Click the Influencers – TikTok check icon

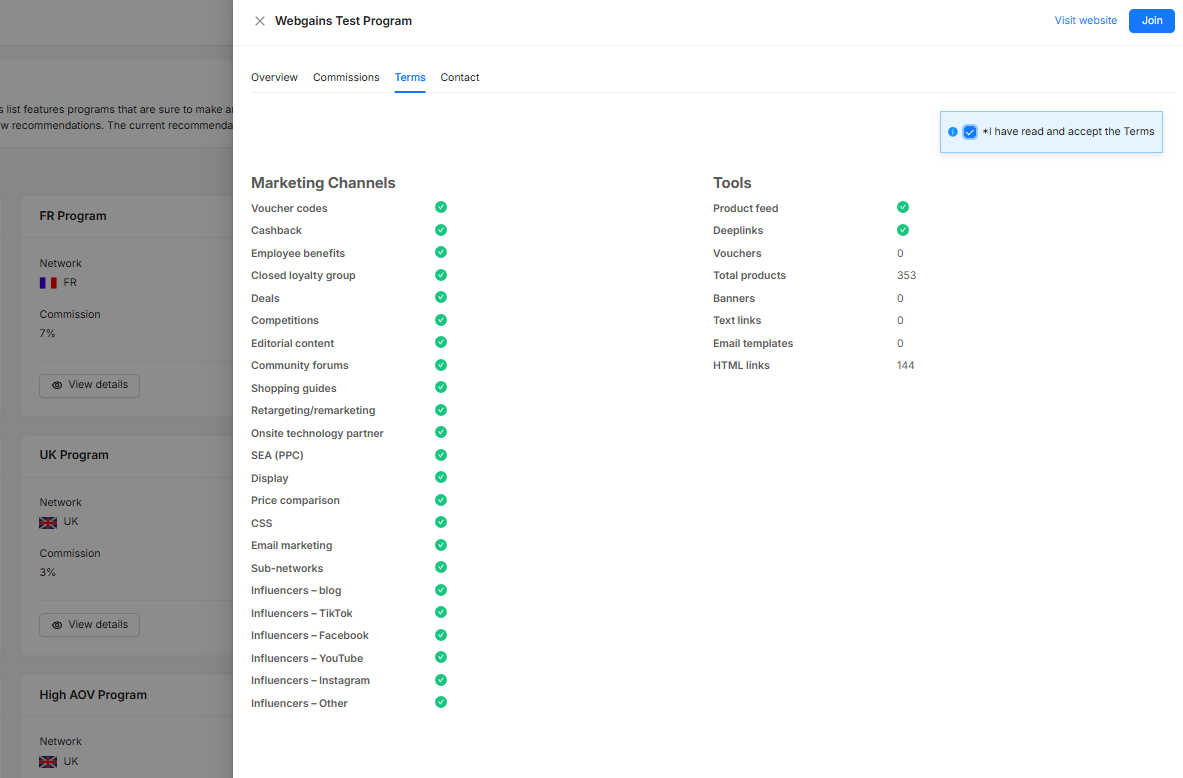pyautogui.click(x=441, y=612)
